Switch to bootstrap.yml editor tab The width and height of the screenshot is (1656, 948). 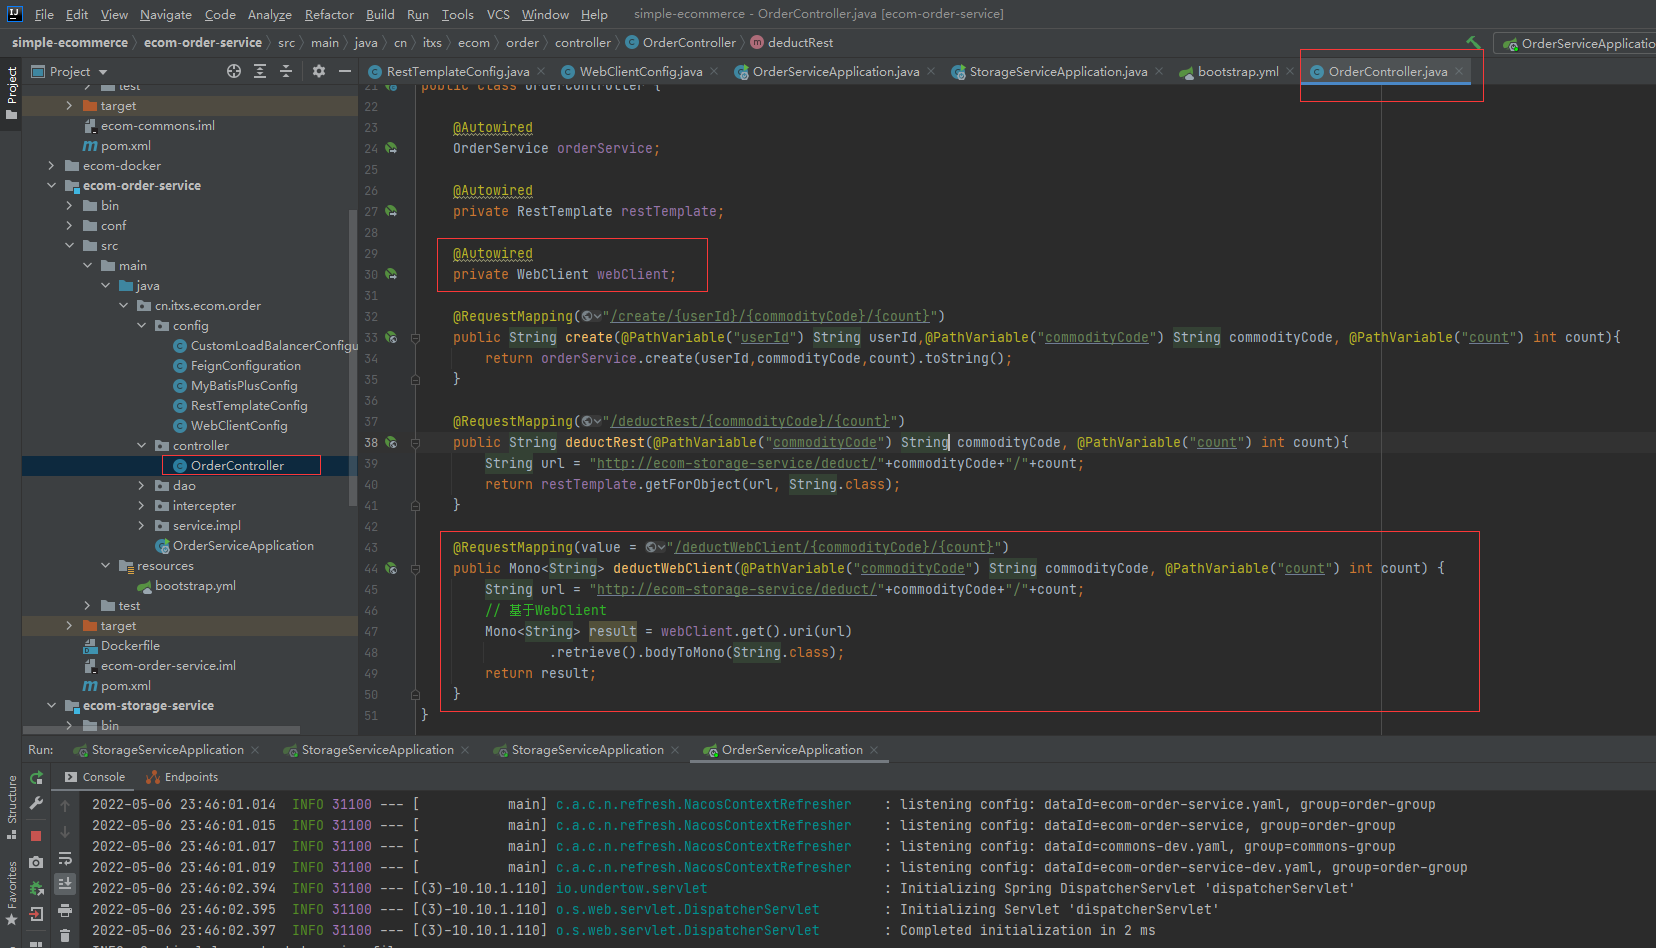(1237, 71)
